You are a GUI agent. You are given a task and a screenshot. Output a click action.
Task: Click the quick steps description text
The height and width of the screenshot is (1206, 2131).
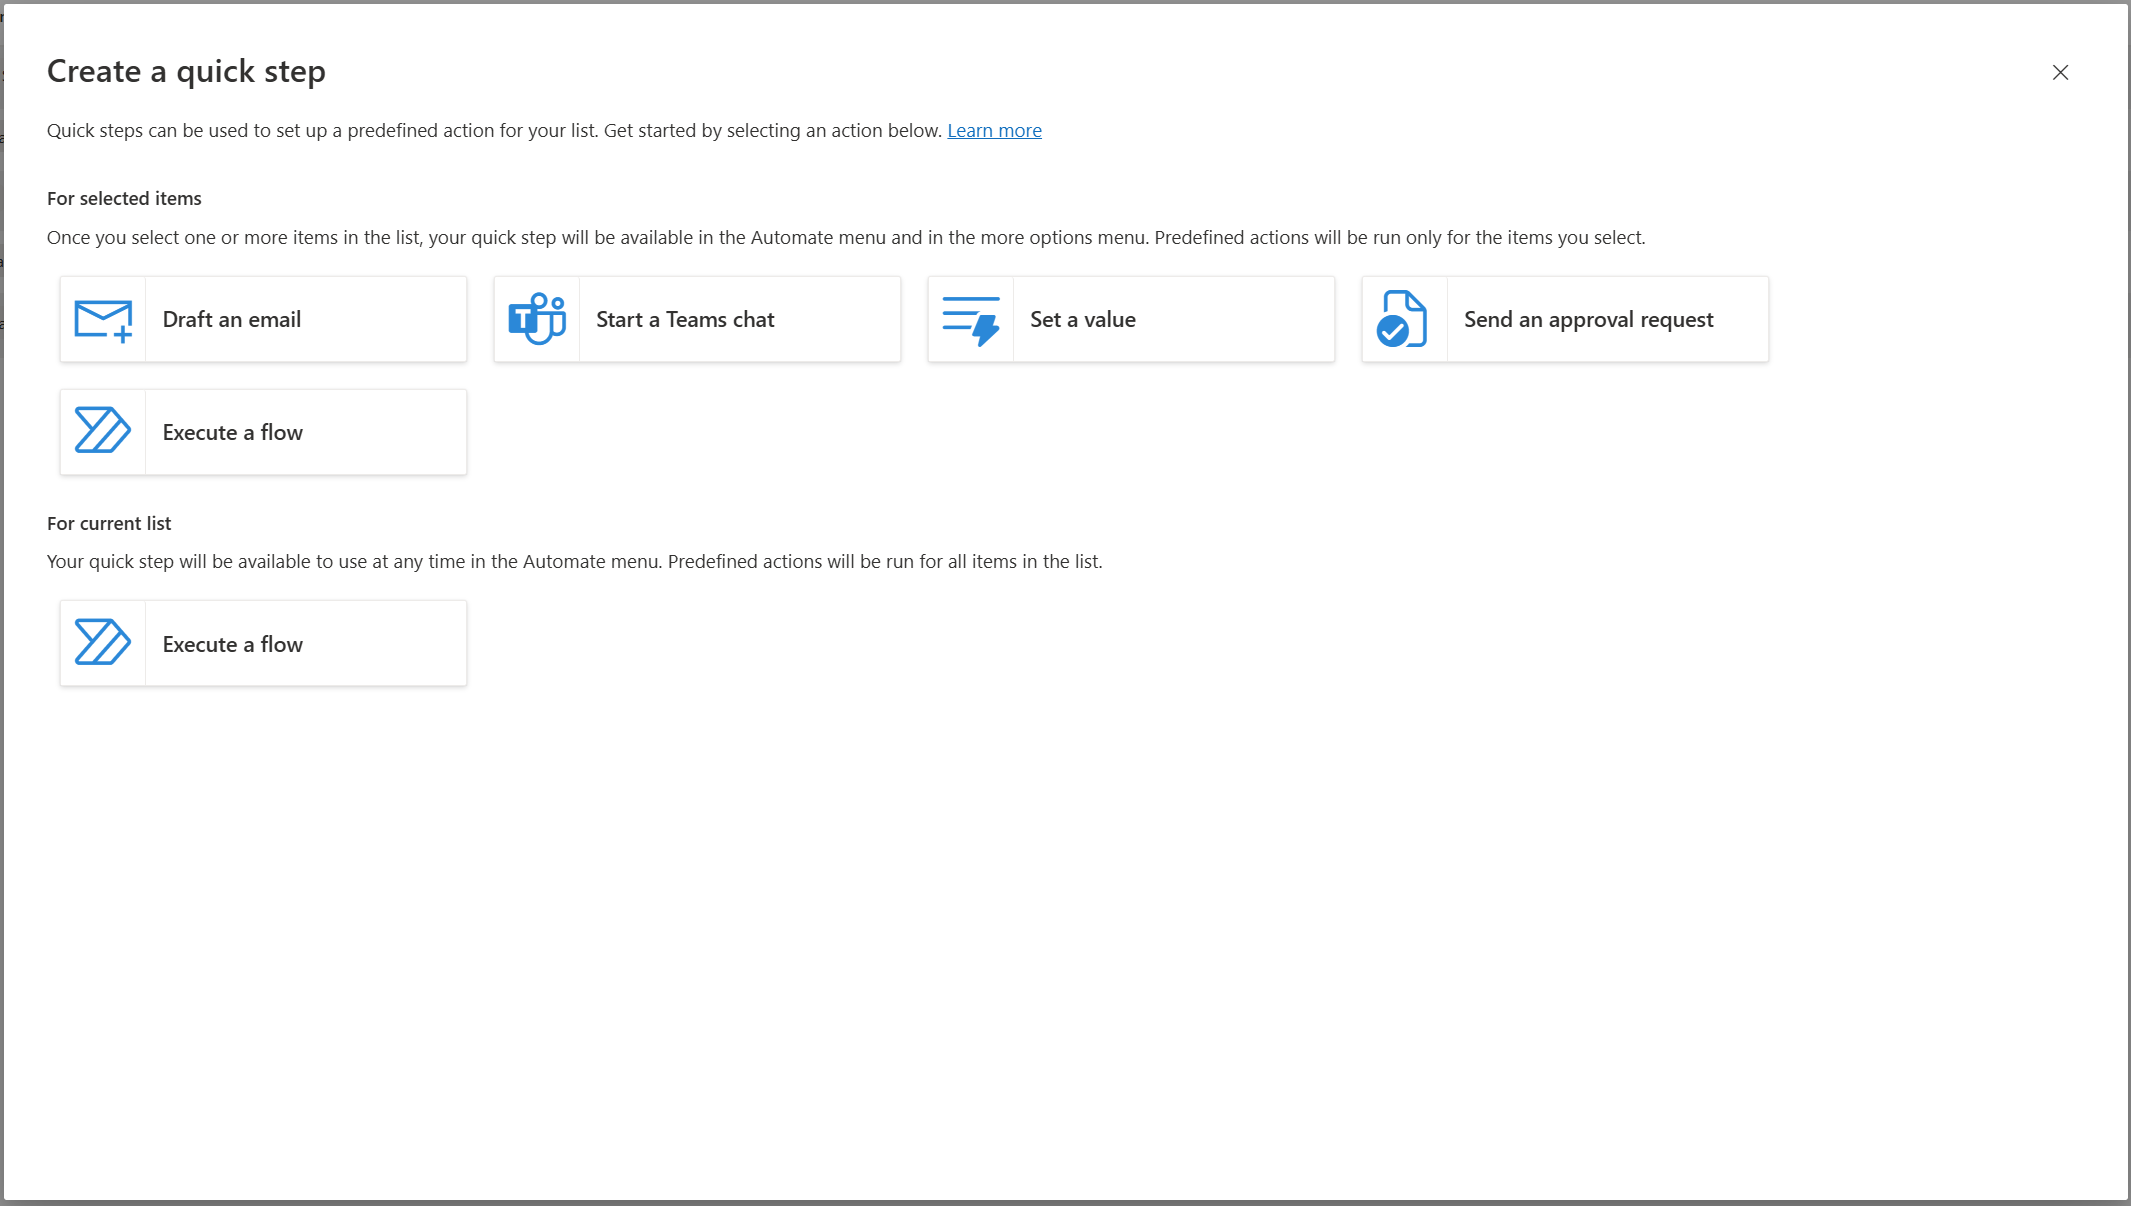(493, 130)
